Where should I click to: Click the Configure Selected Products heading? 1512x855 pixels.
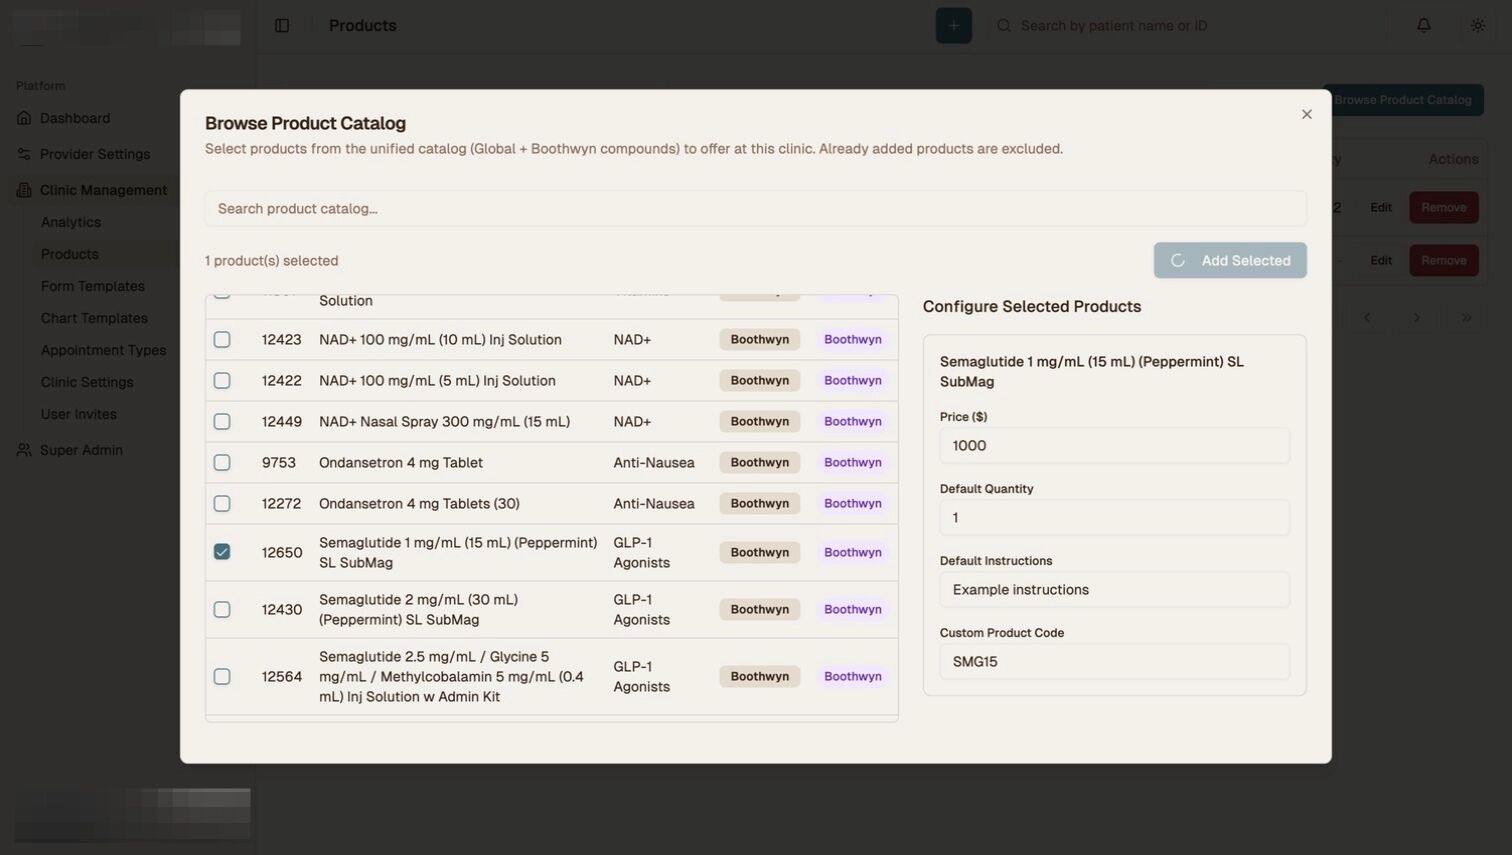pos(1032,307)
